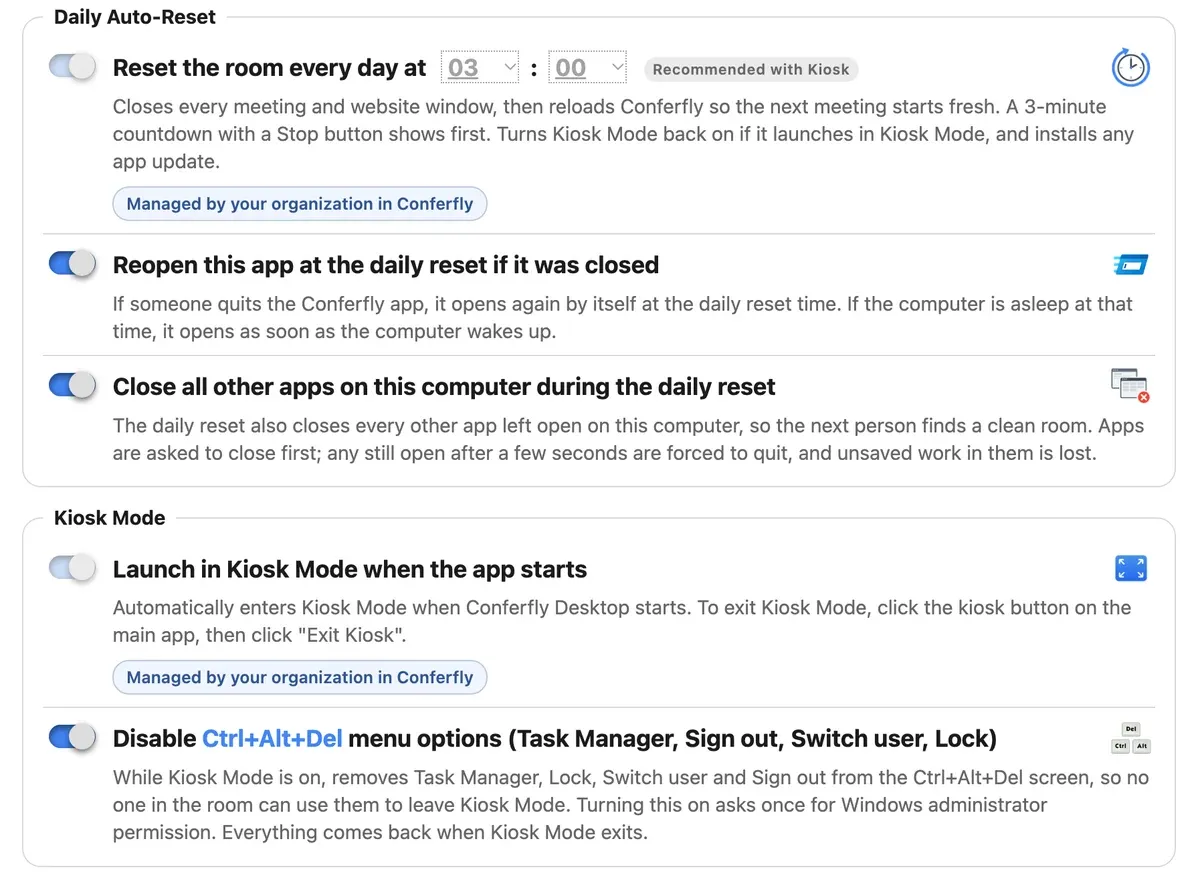Click the close other apps icon

click(x=1130, y=385)
